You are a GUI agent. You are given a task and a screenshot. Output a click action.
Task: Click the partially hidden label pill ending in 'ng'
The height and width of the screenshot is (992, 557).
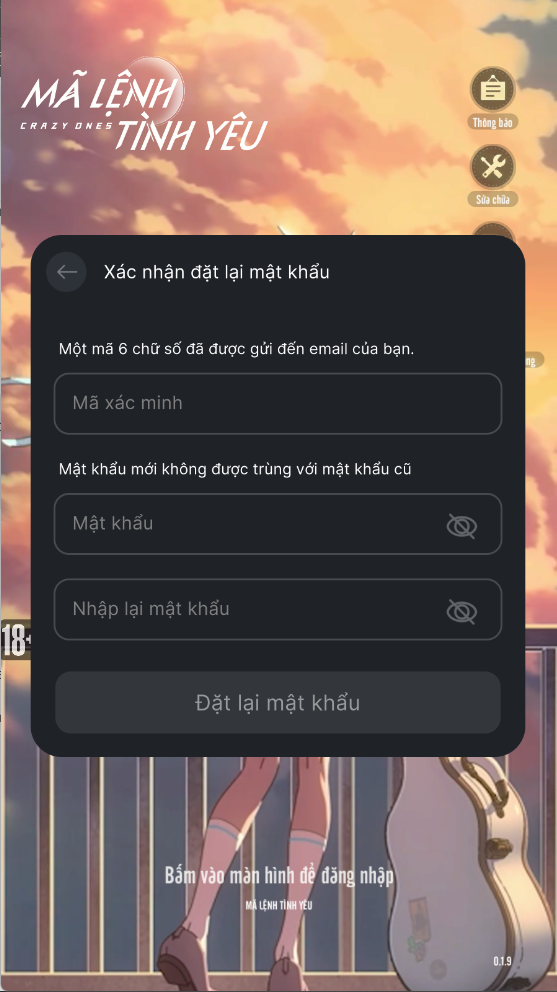534,361
